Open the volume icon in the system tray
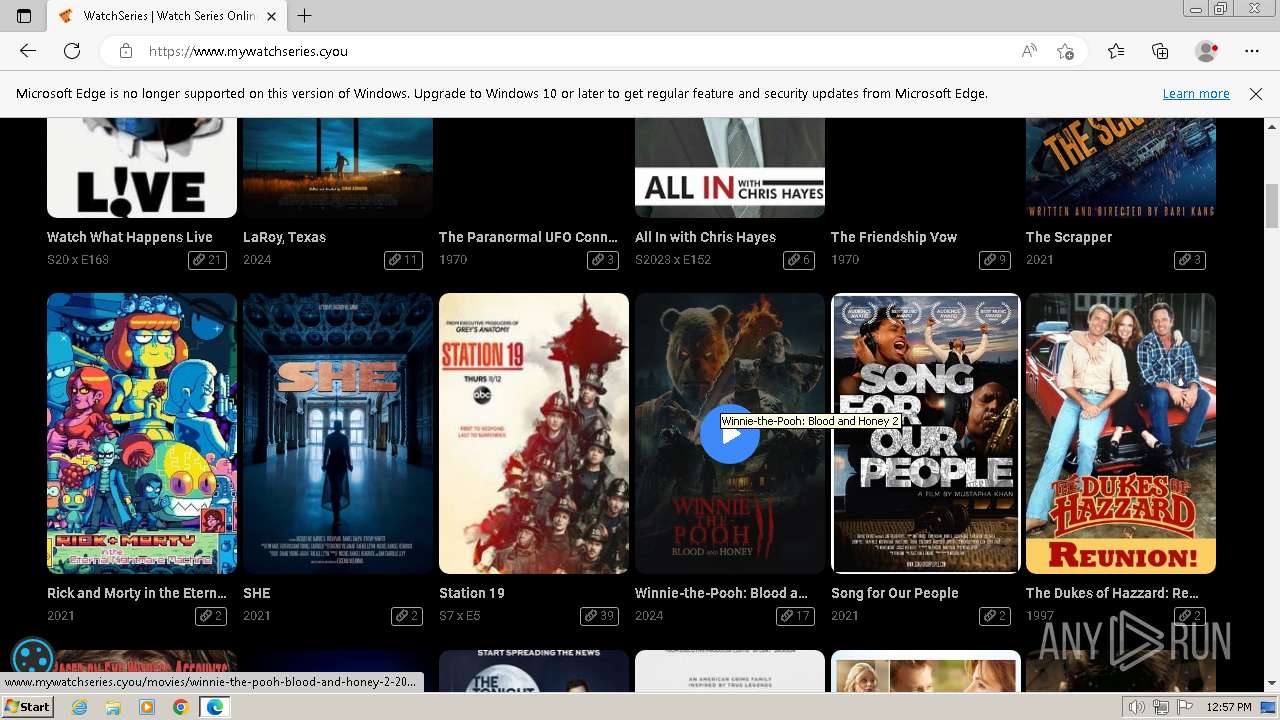 click(1137, 707)
